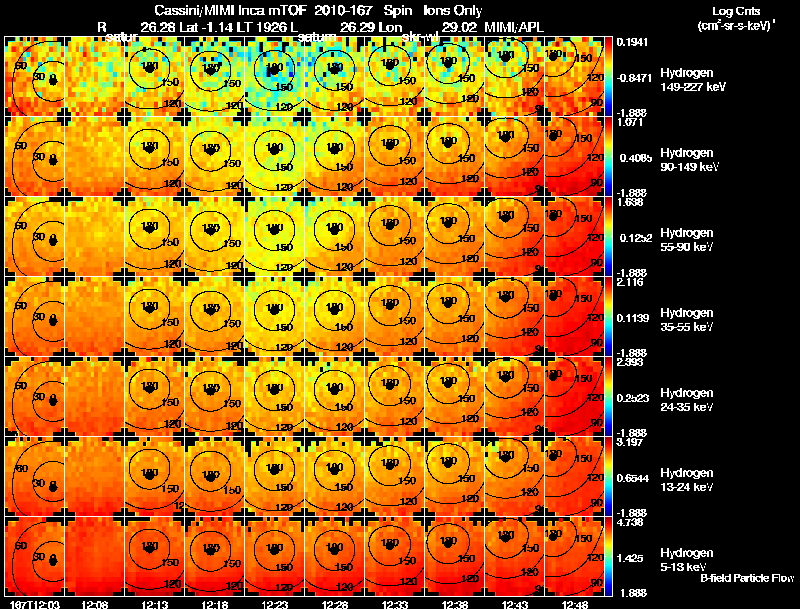This screenshot has height=609, width=800.
Task: Click the "12:33" time axis label
Action: [394, 604]
